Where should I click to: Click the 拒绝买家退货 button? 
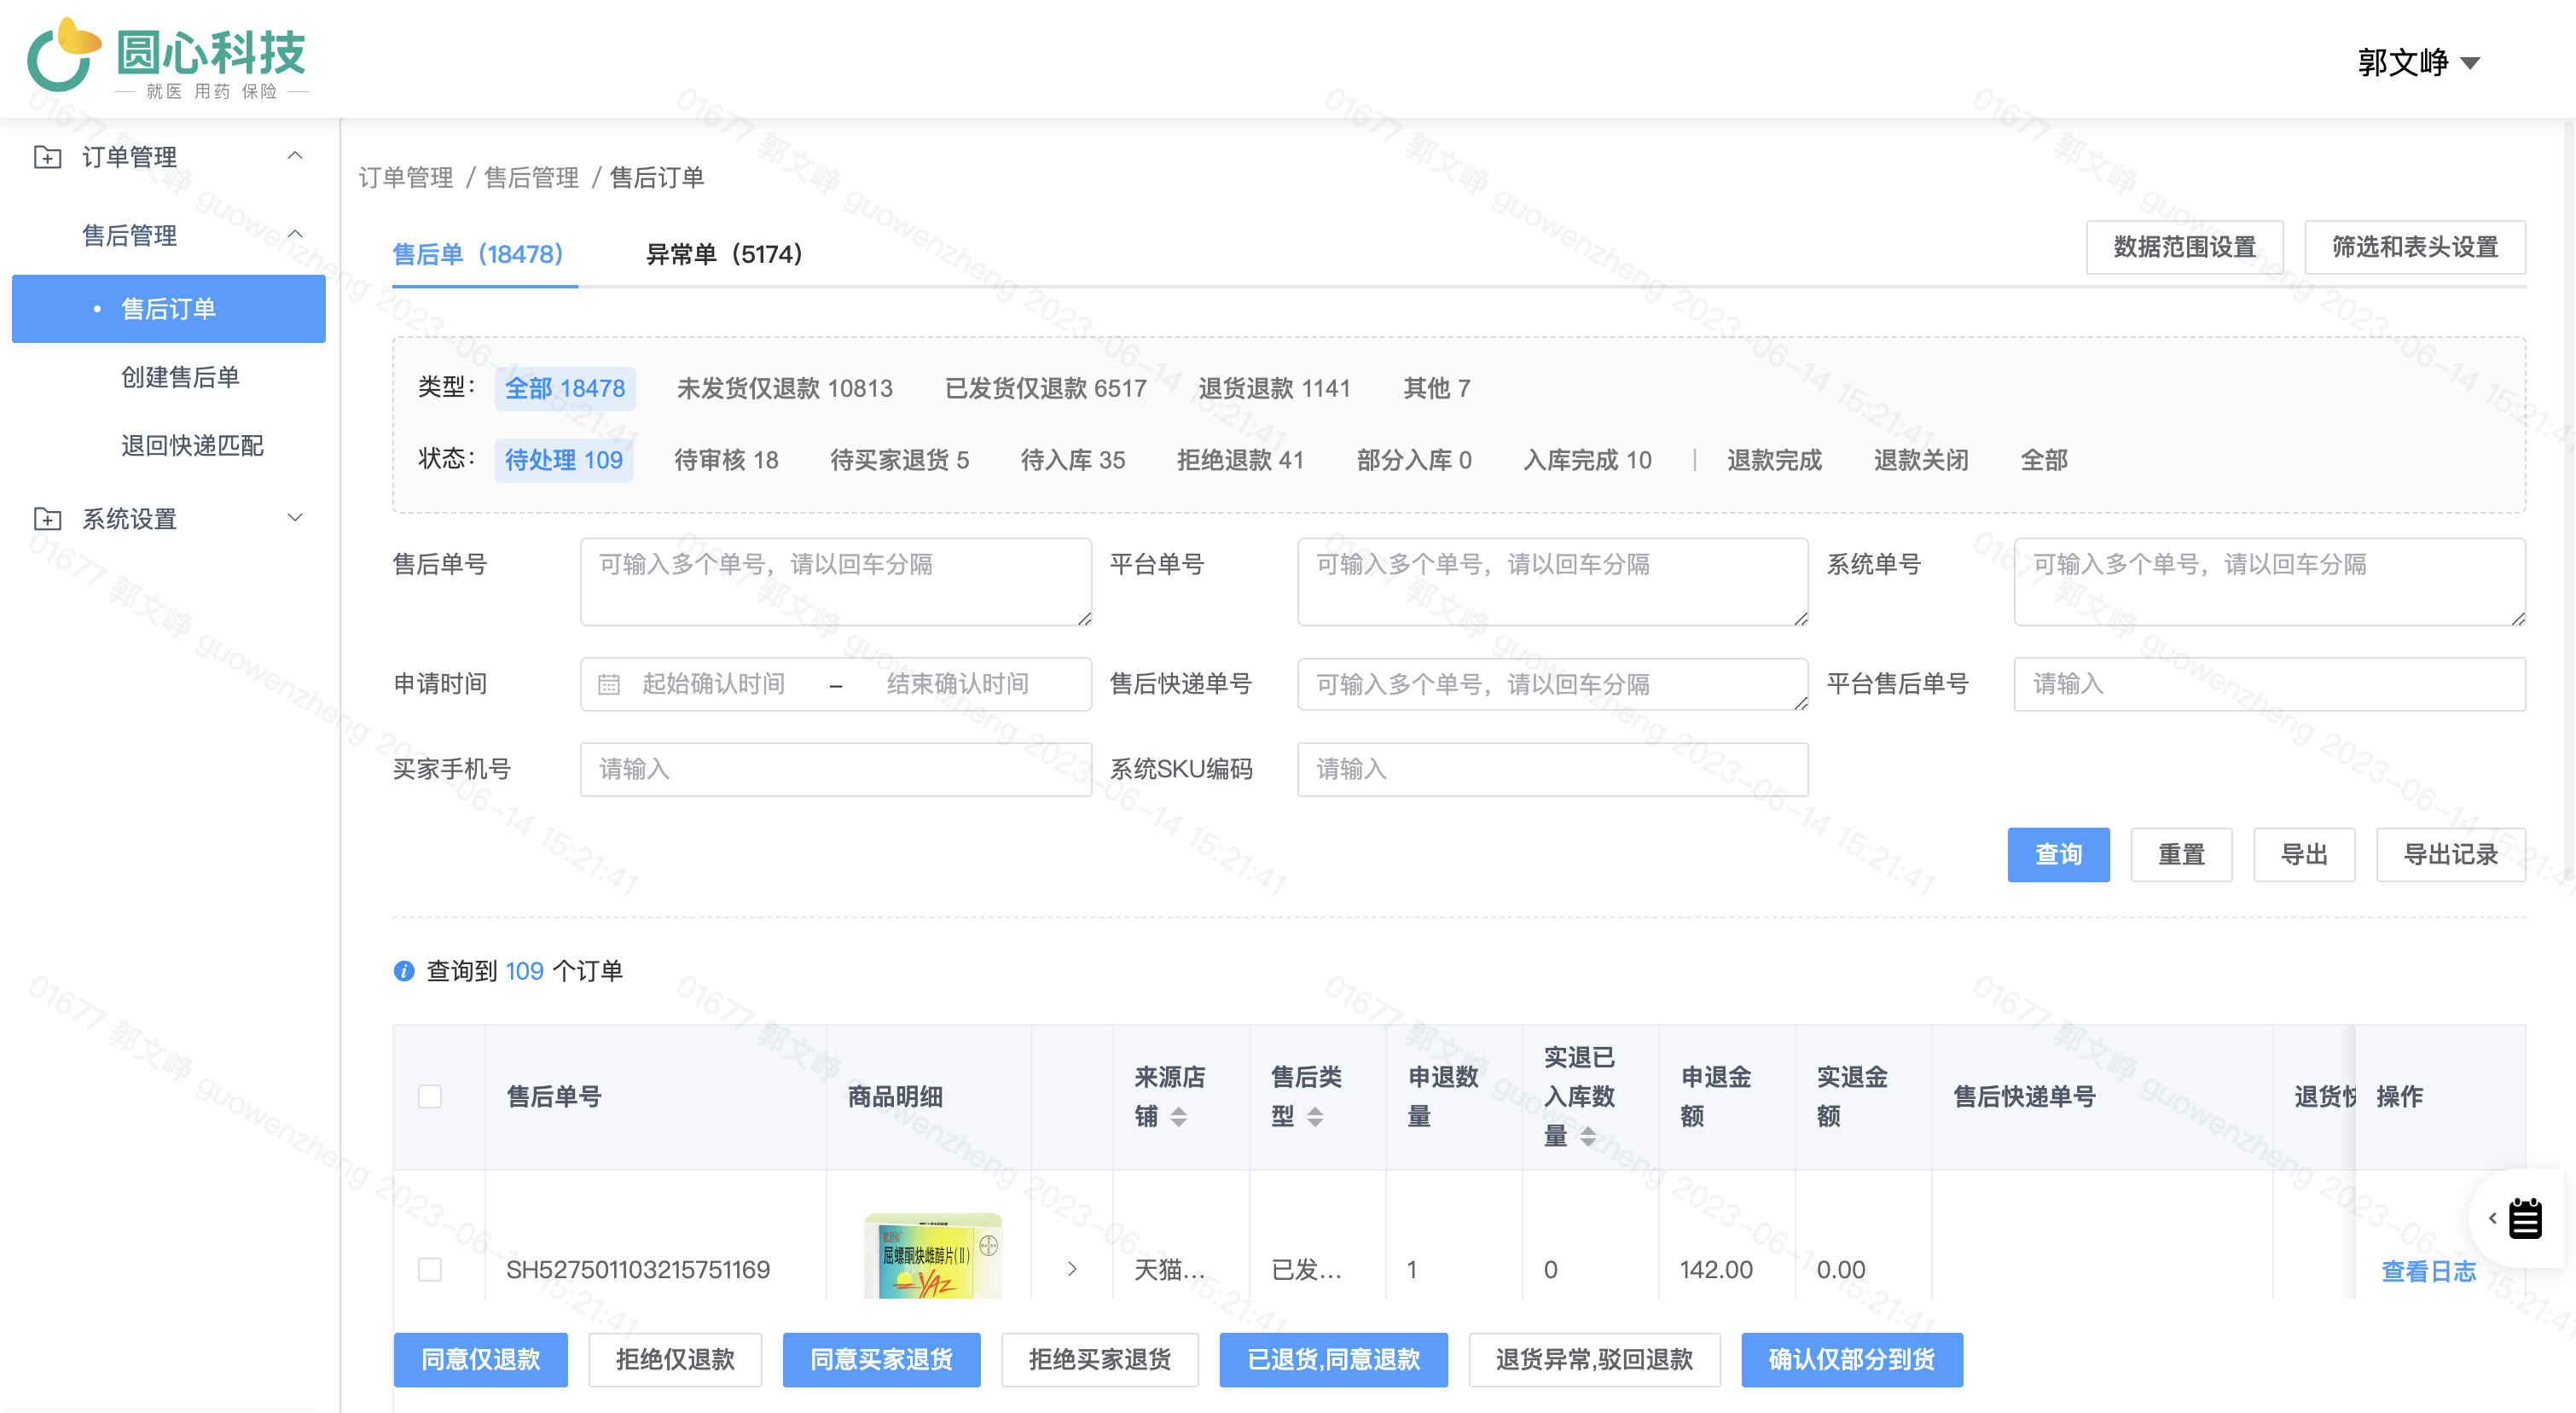(x=1100, y=1360)
